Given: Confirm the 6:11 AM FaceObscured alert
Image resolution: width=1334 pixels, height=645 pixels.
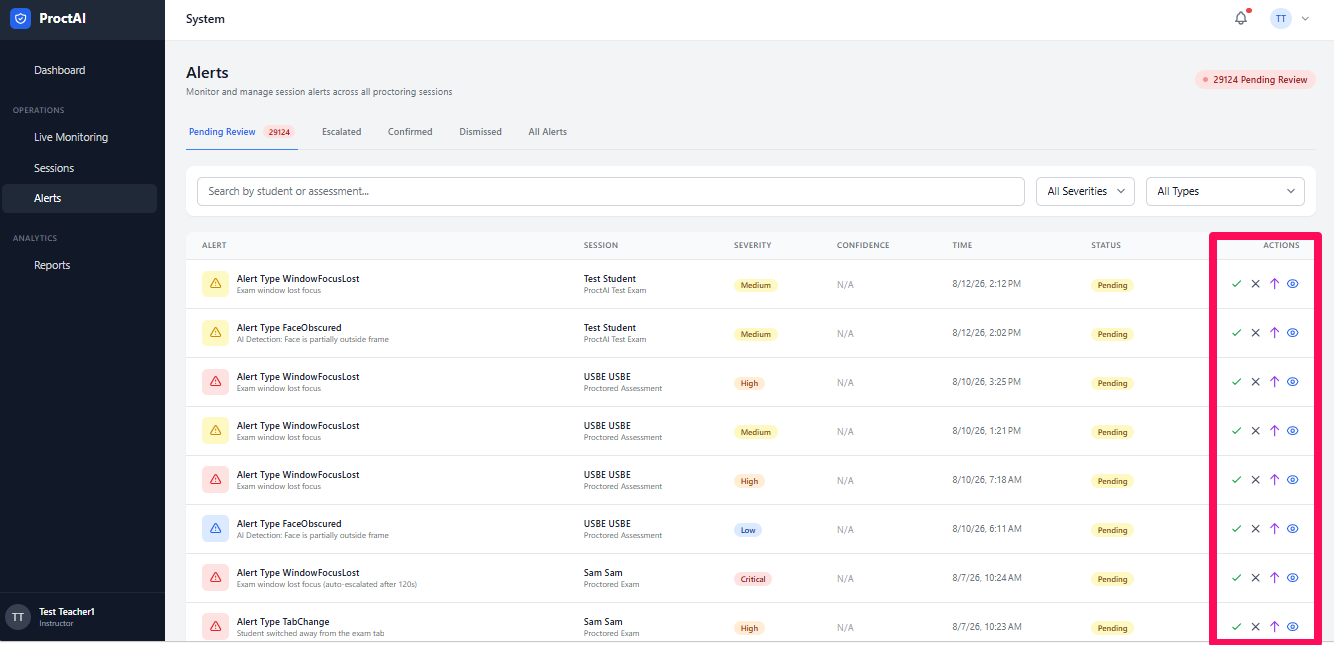Looking at the screenshot, I should coord(1236,529).
